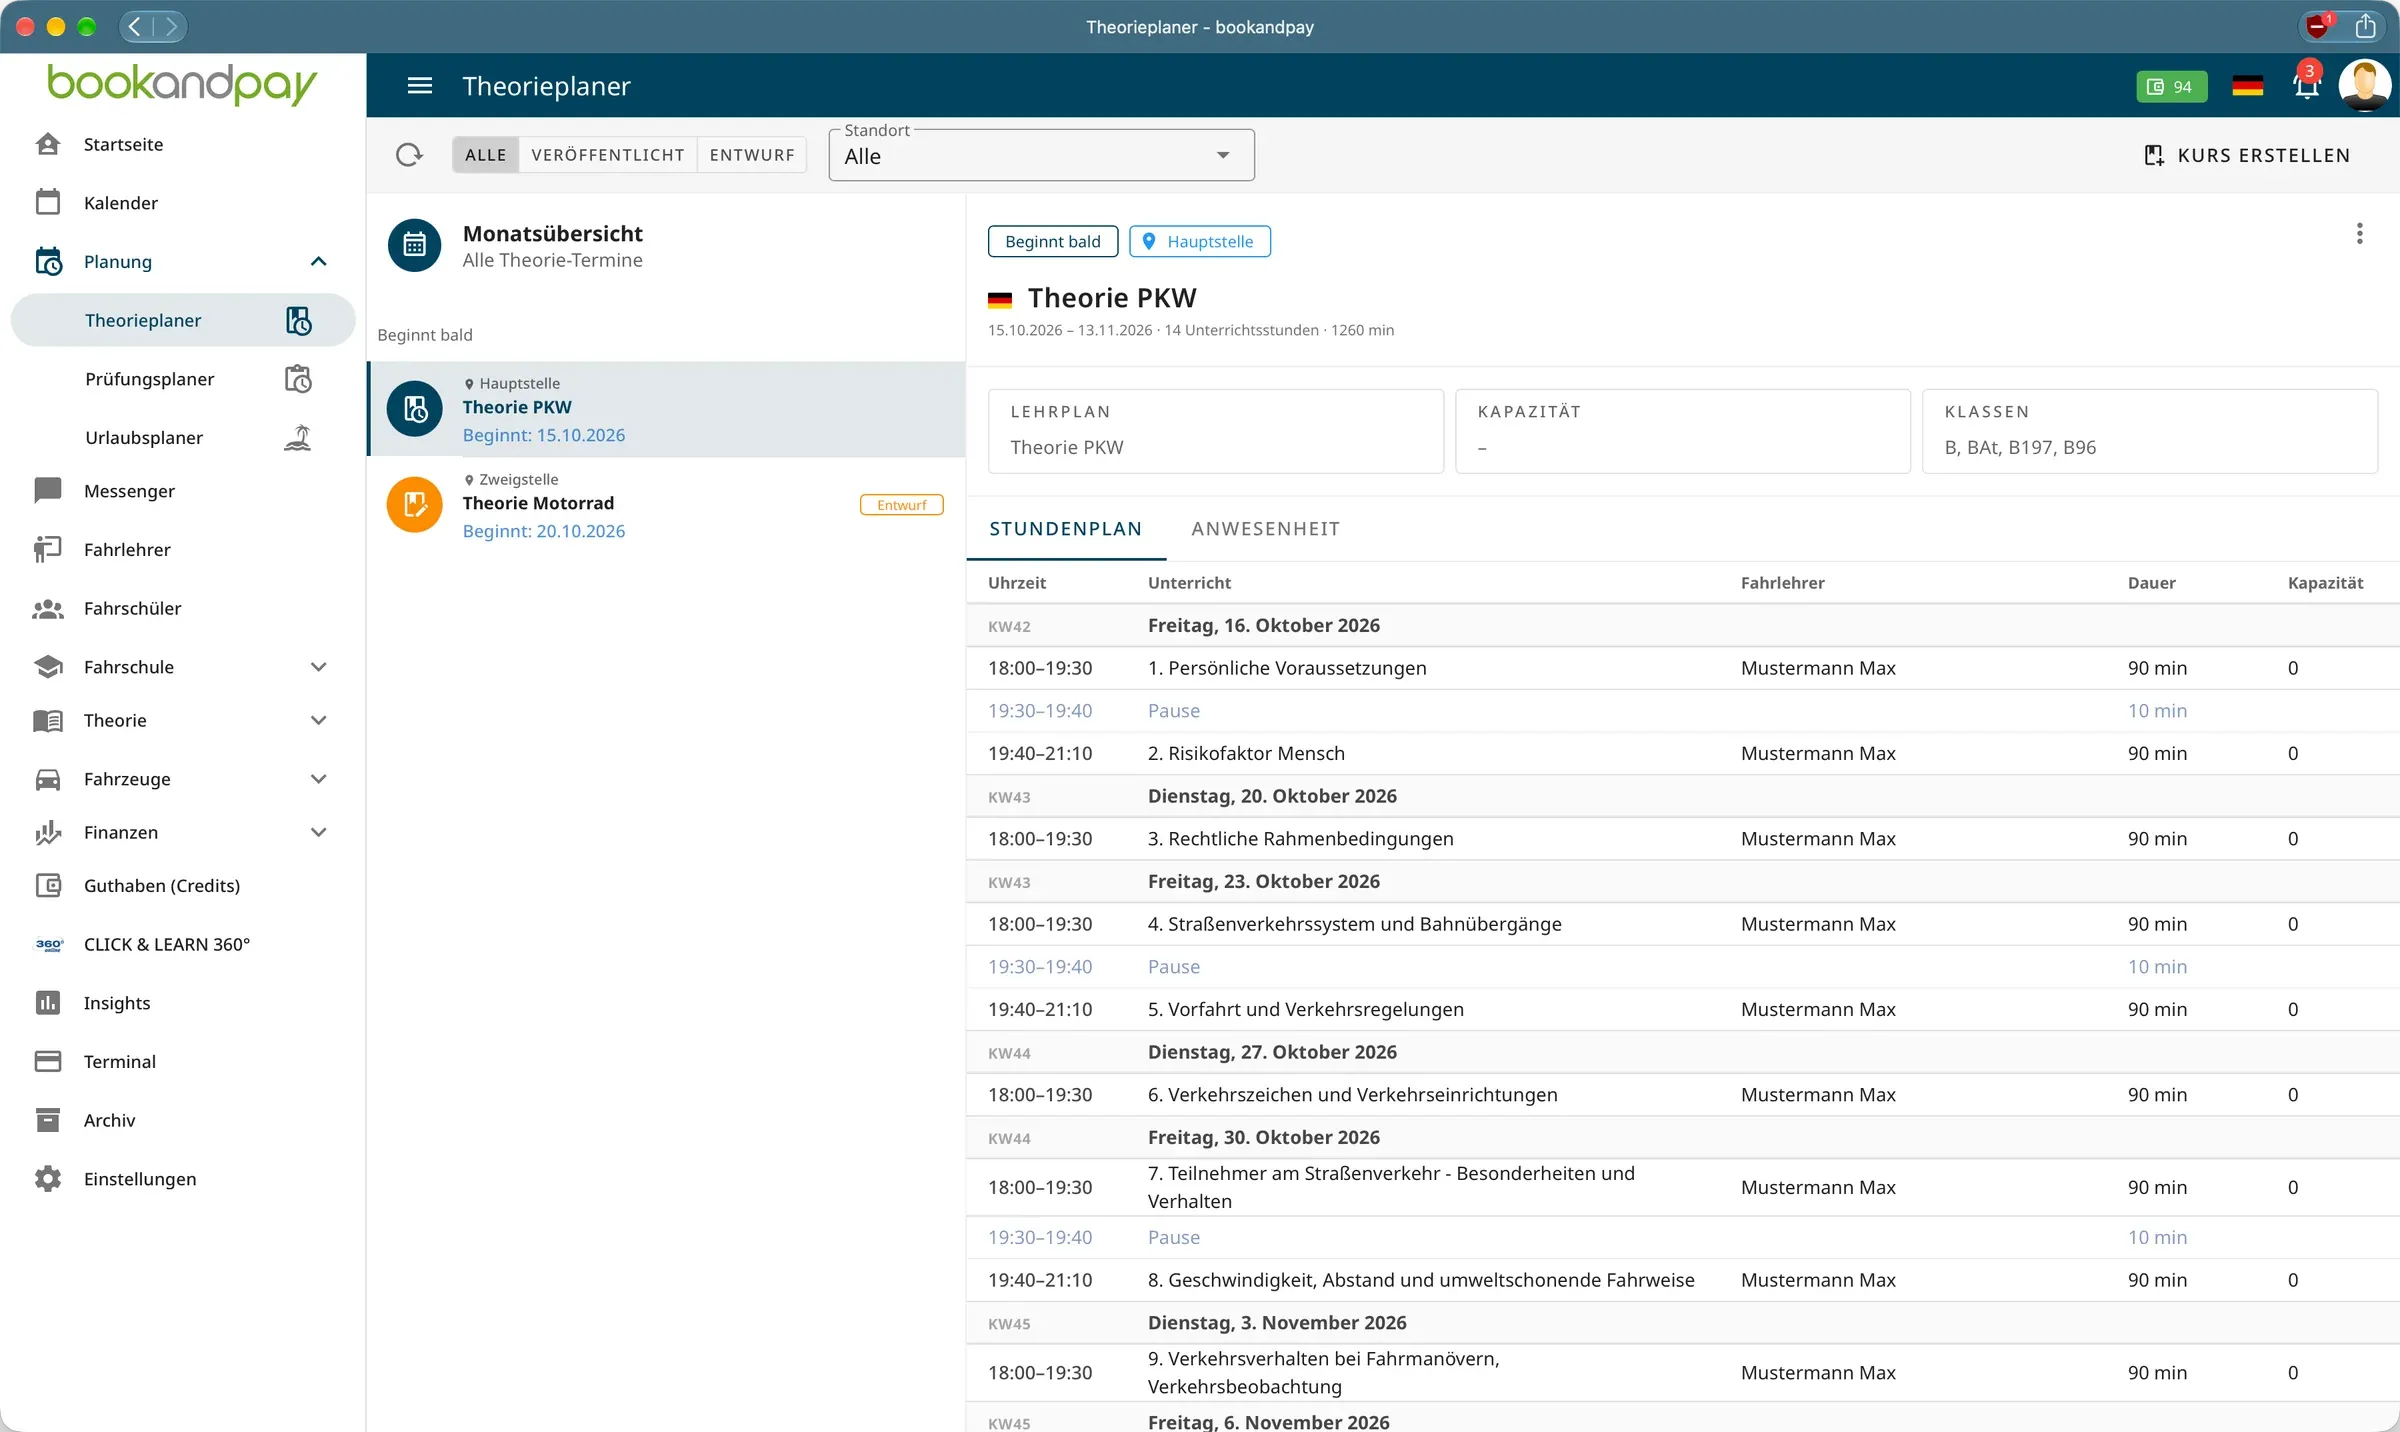Open the three-dot course options menu
2400x1432 pixels.
coord(2359,234)
